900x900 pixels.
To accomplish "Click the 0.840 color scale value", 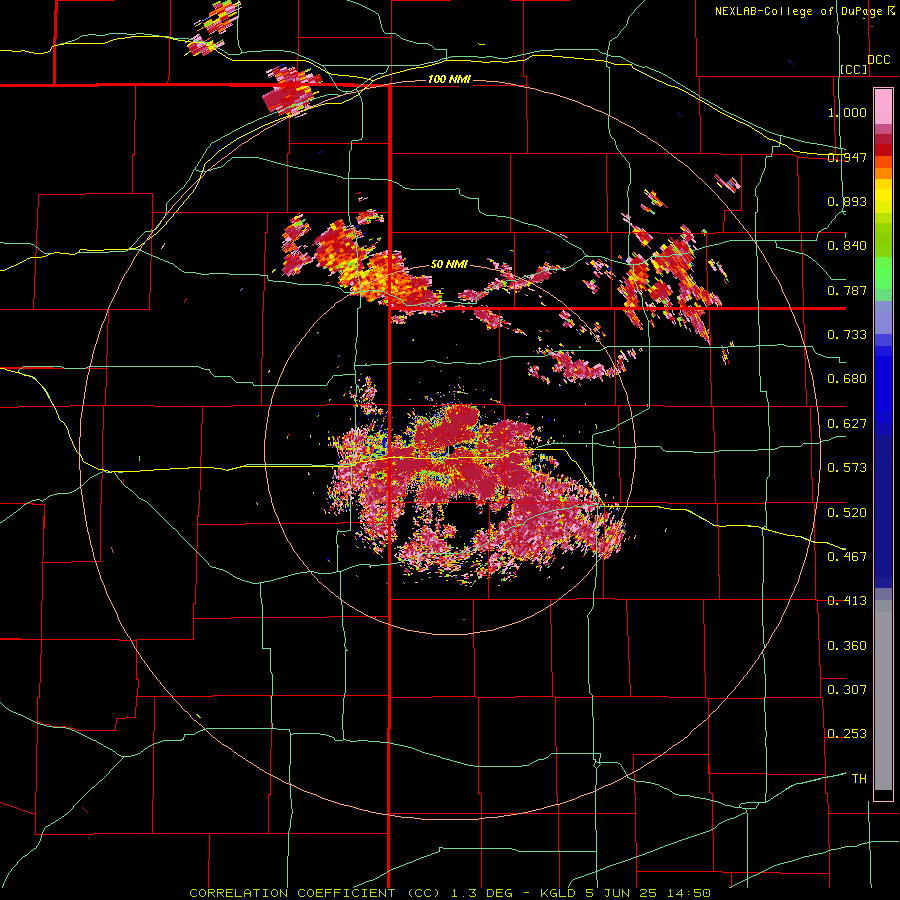I will pyautogui.click(x=847, y=246).
